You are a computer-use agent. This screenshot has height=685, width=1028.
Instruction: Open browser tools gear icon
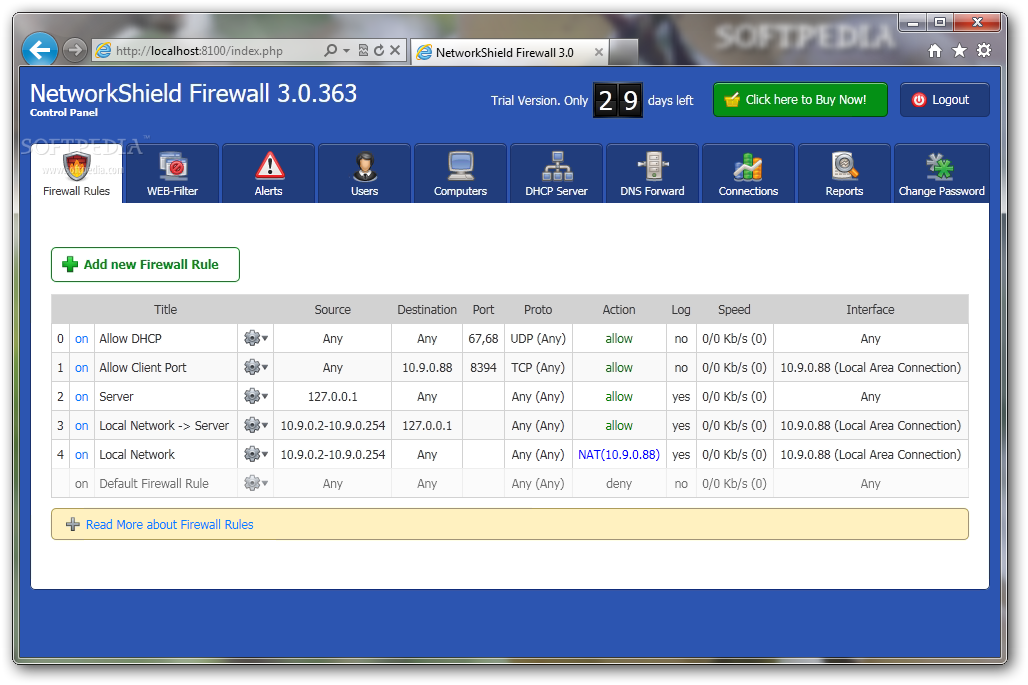click(x=984, y=50)
